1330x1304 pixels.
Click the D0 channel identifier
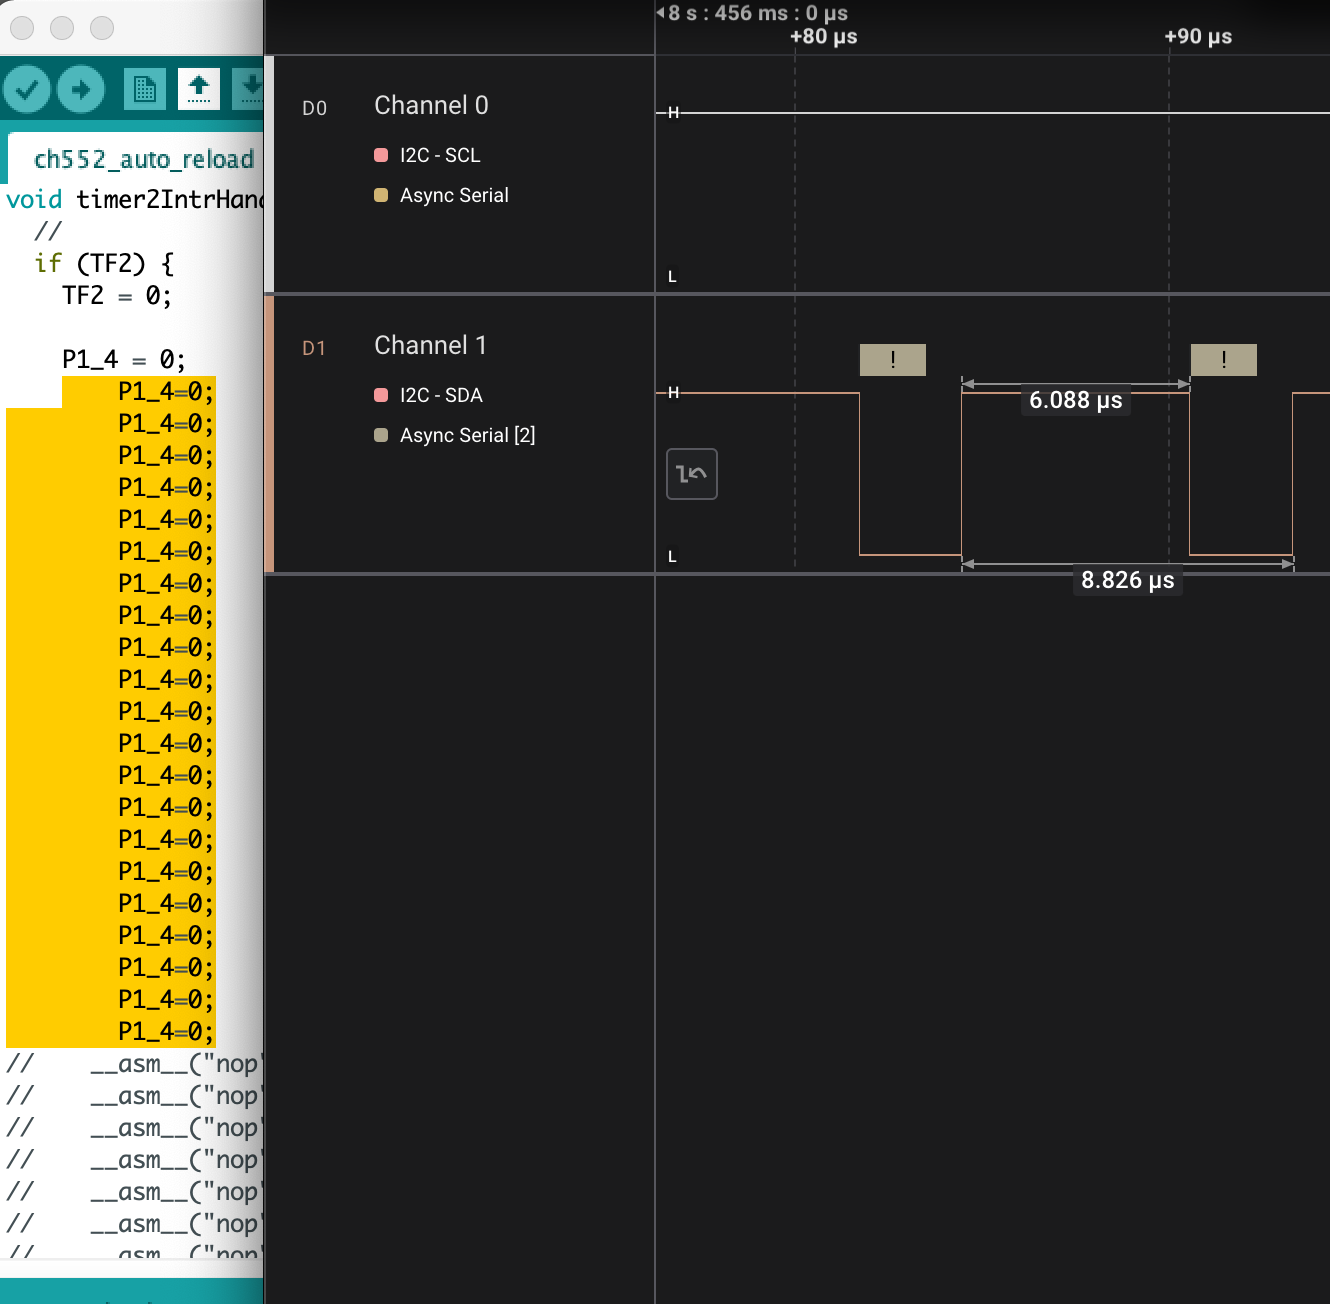[x=314, y=108]
